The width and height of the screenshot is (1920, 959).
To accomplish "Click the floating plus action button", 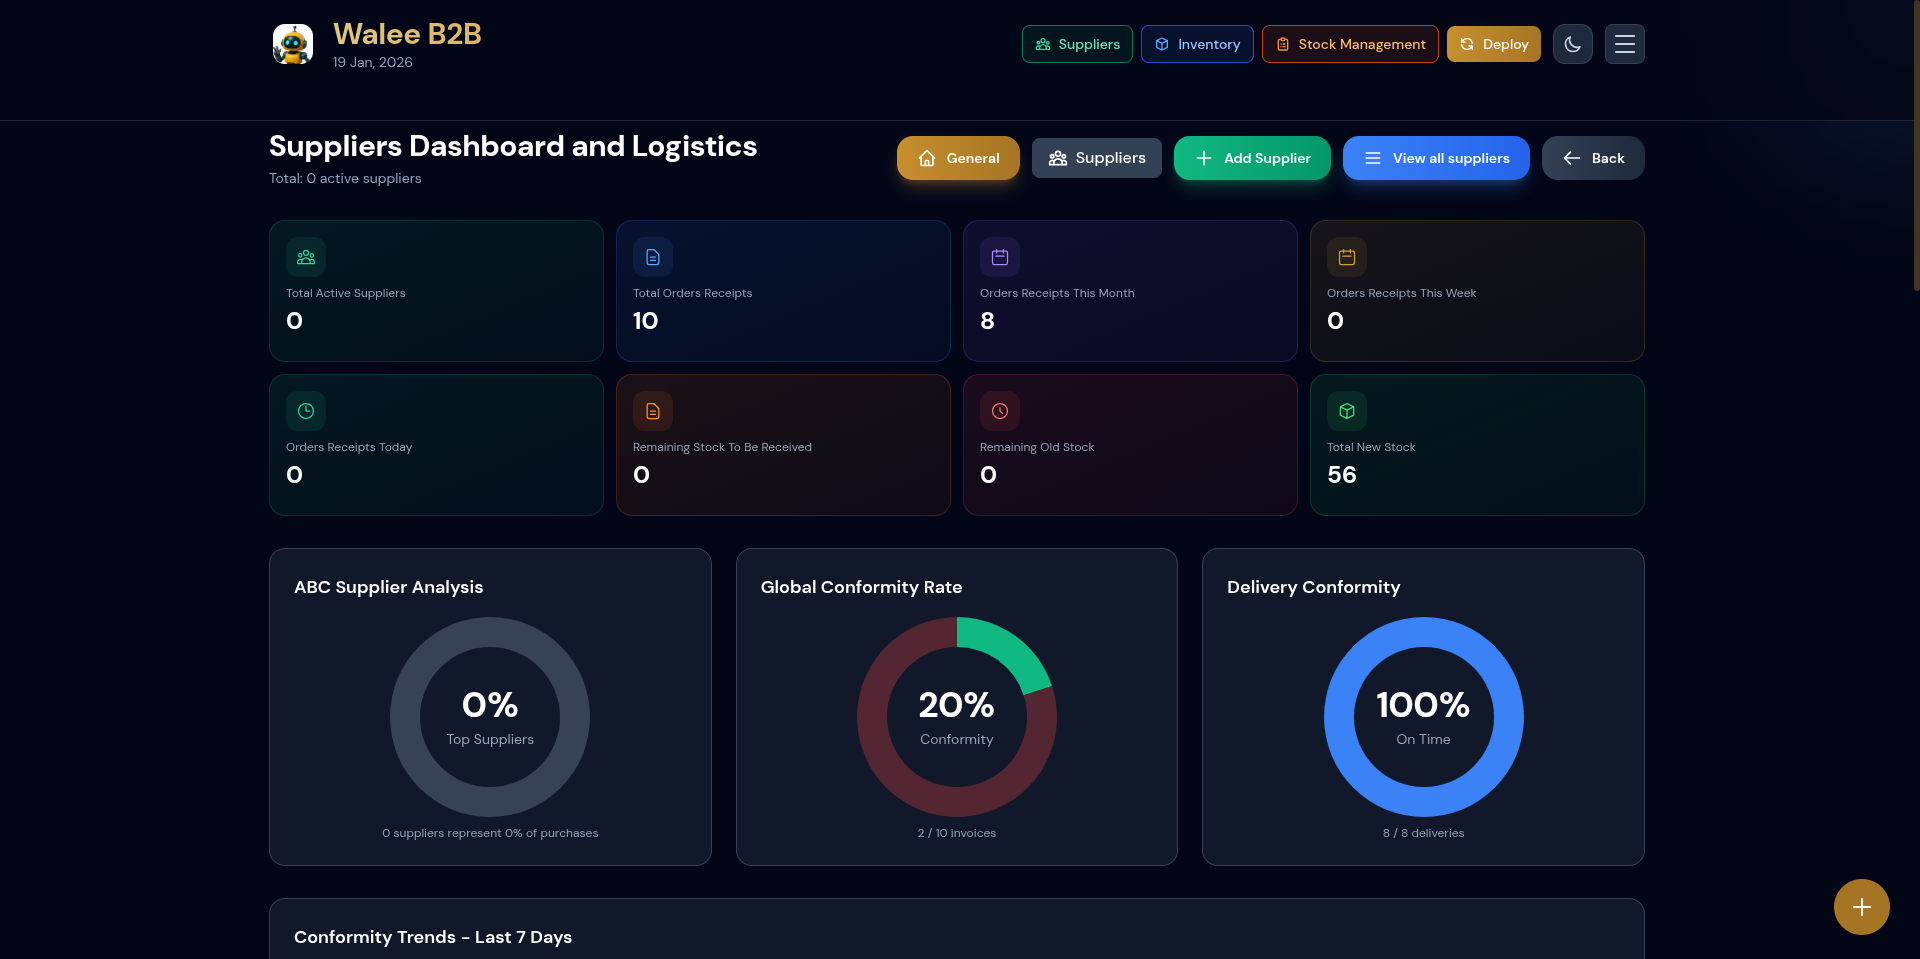I will point(1861,906).
